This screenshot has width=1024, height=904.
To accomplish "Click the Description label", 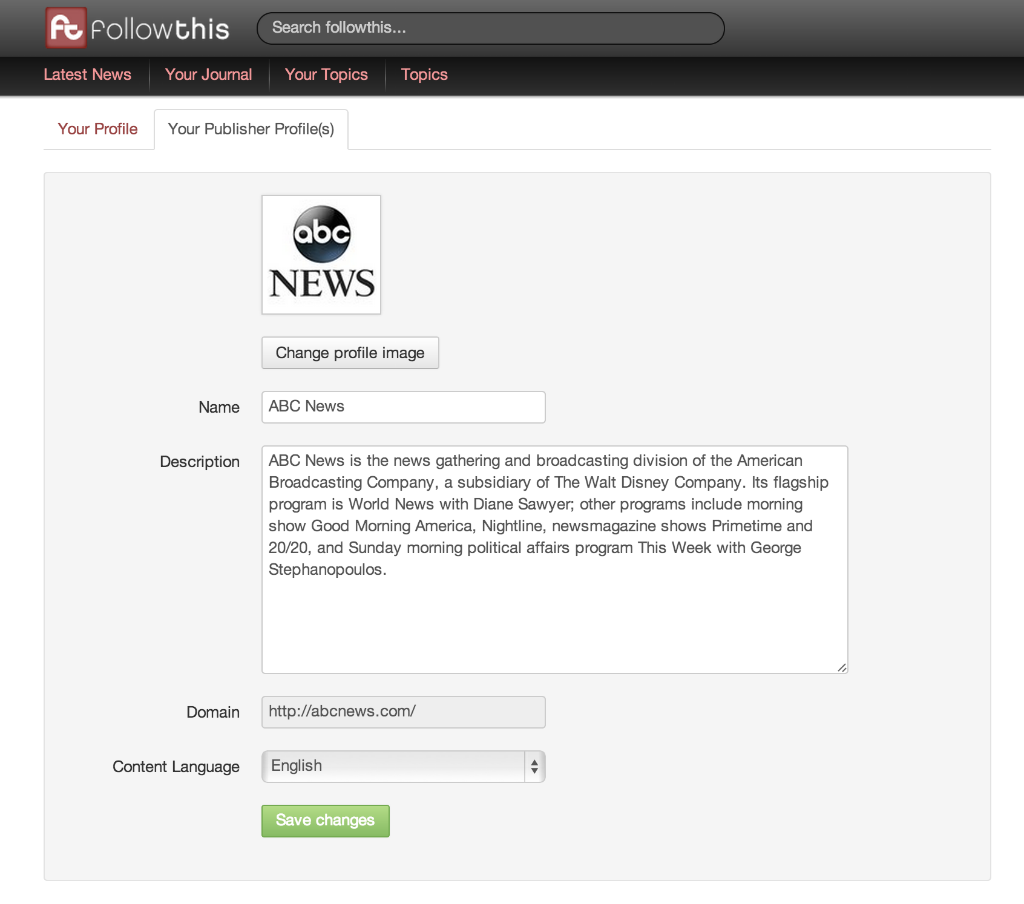I will point(200,462).
